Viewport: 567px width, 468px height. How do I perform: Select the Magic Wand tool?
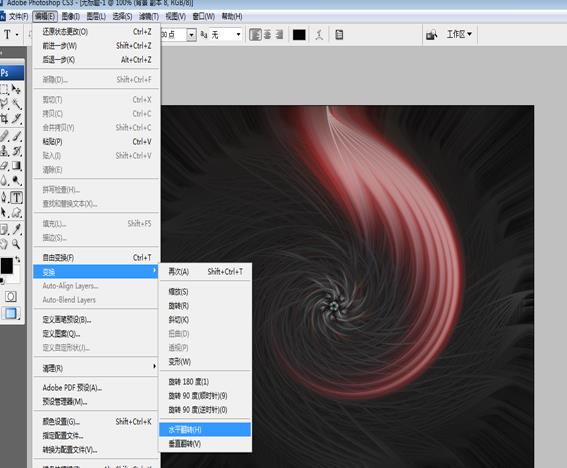pos(16,104)
